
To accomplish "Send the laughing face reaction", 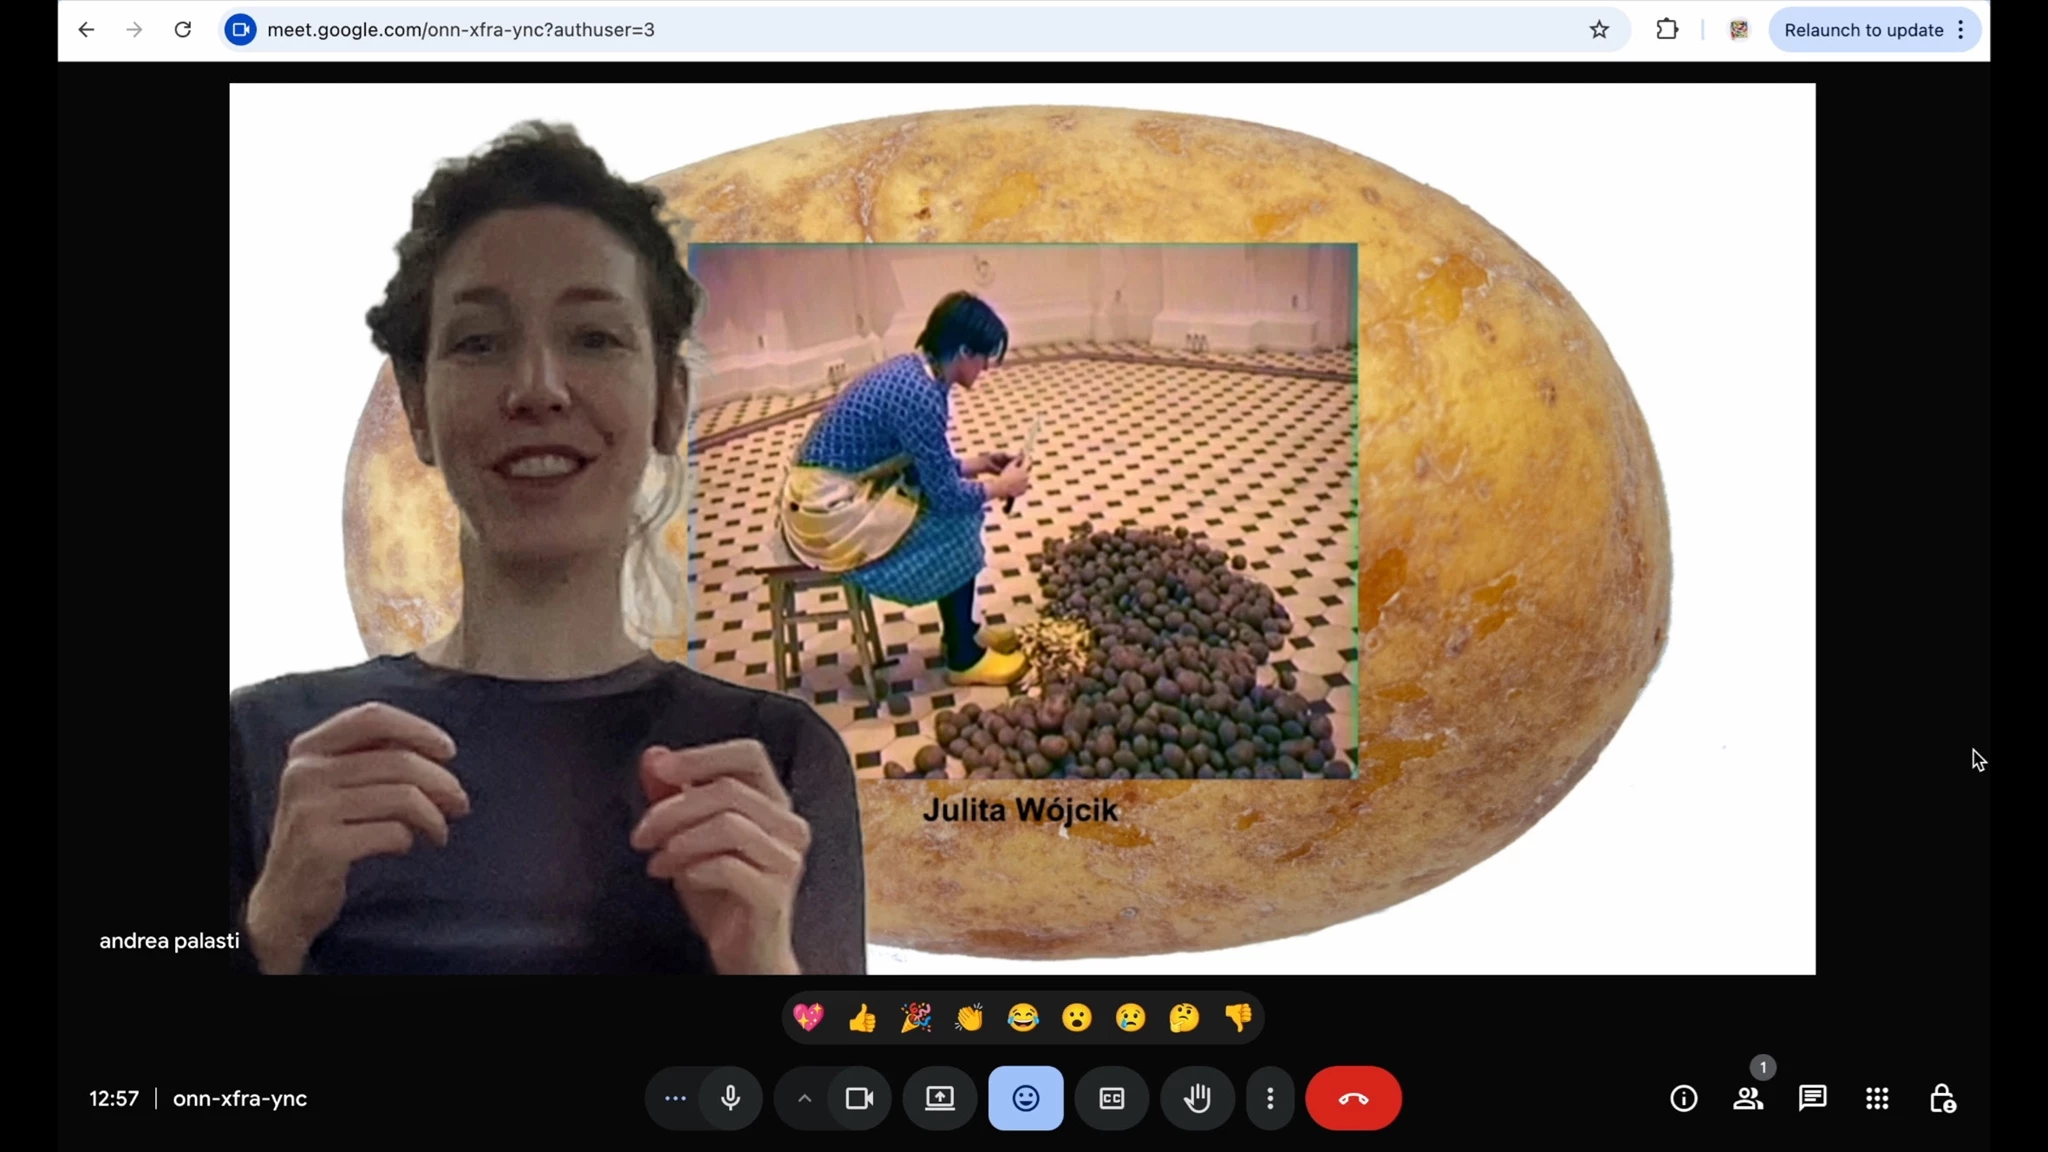I will click(1023, 1018).
